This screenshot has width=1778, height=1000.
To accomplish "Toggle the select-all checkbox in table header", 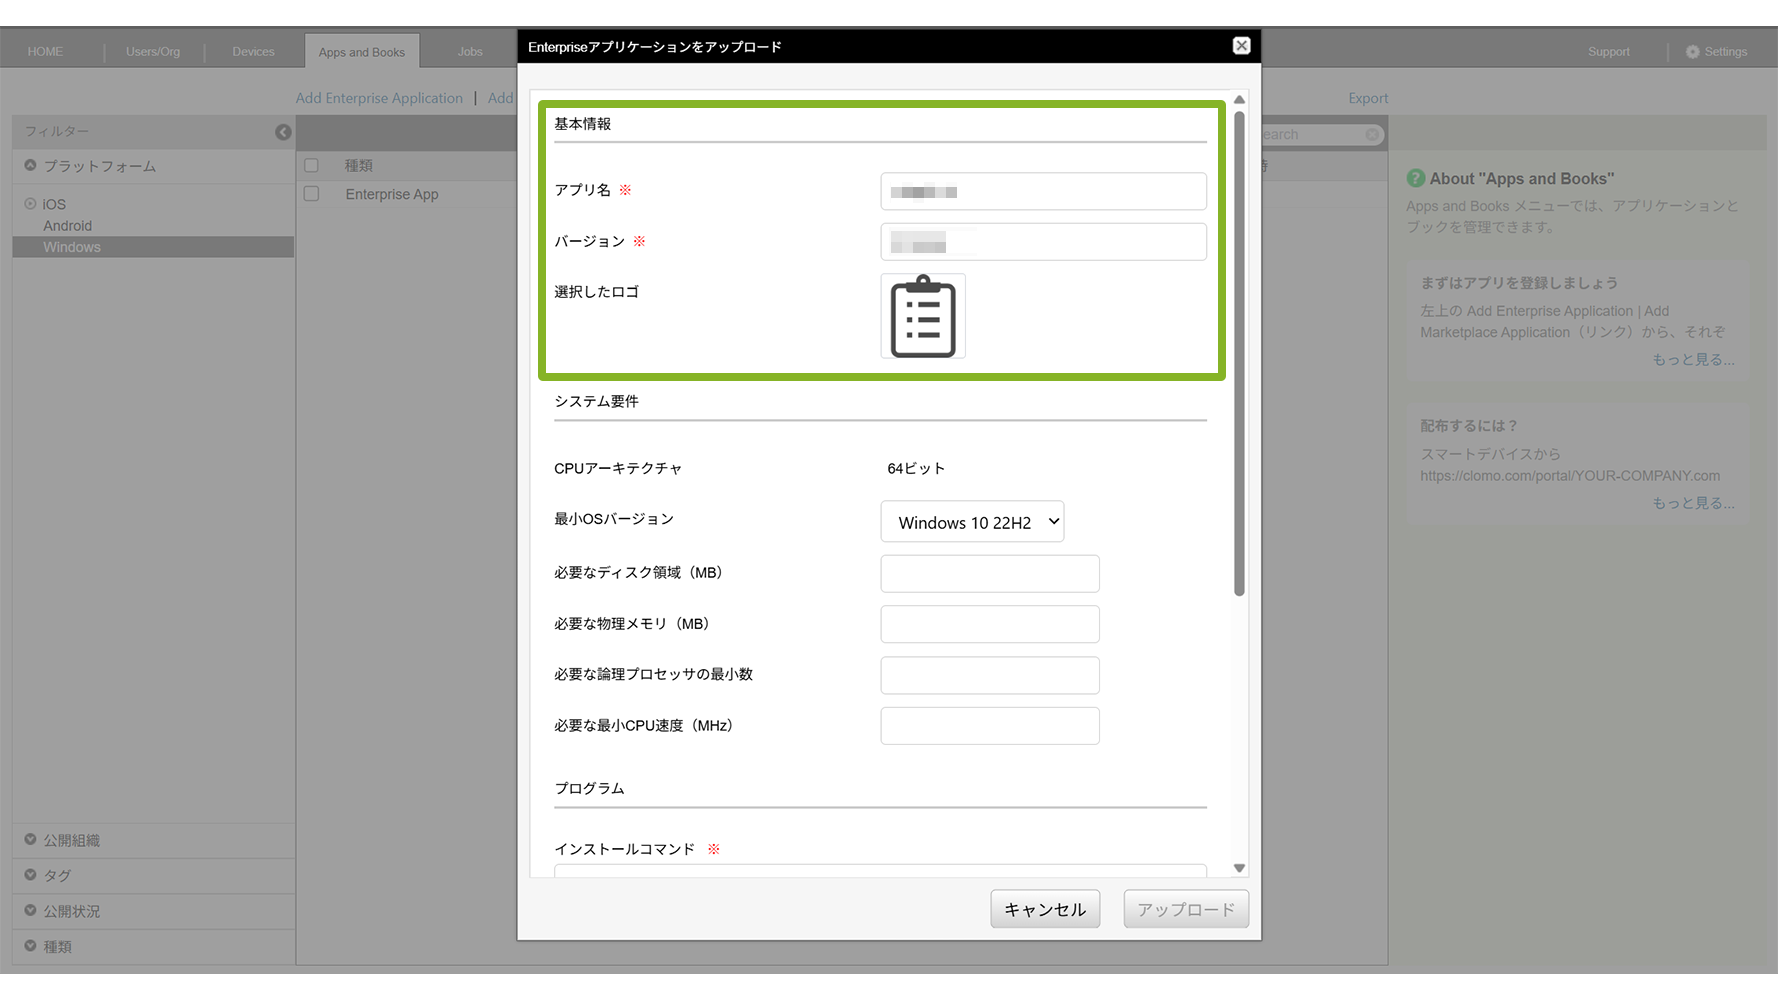I will [x=312, y=165].
